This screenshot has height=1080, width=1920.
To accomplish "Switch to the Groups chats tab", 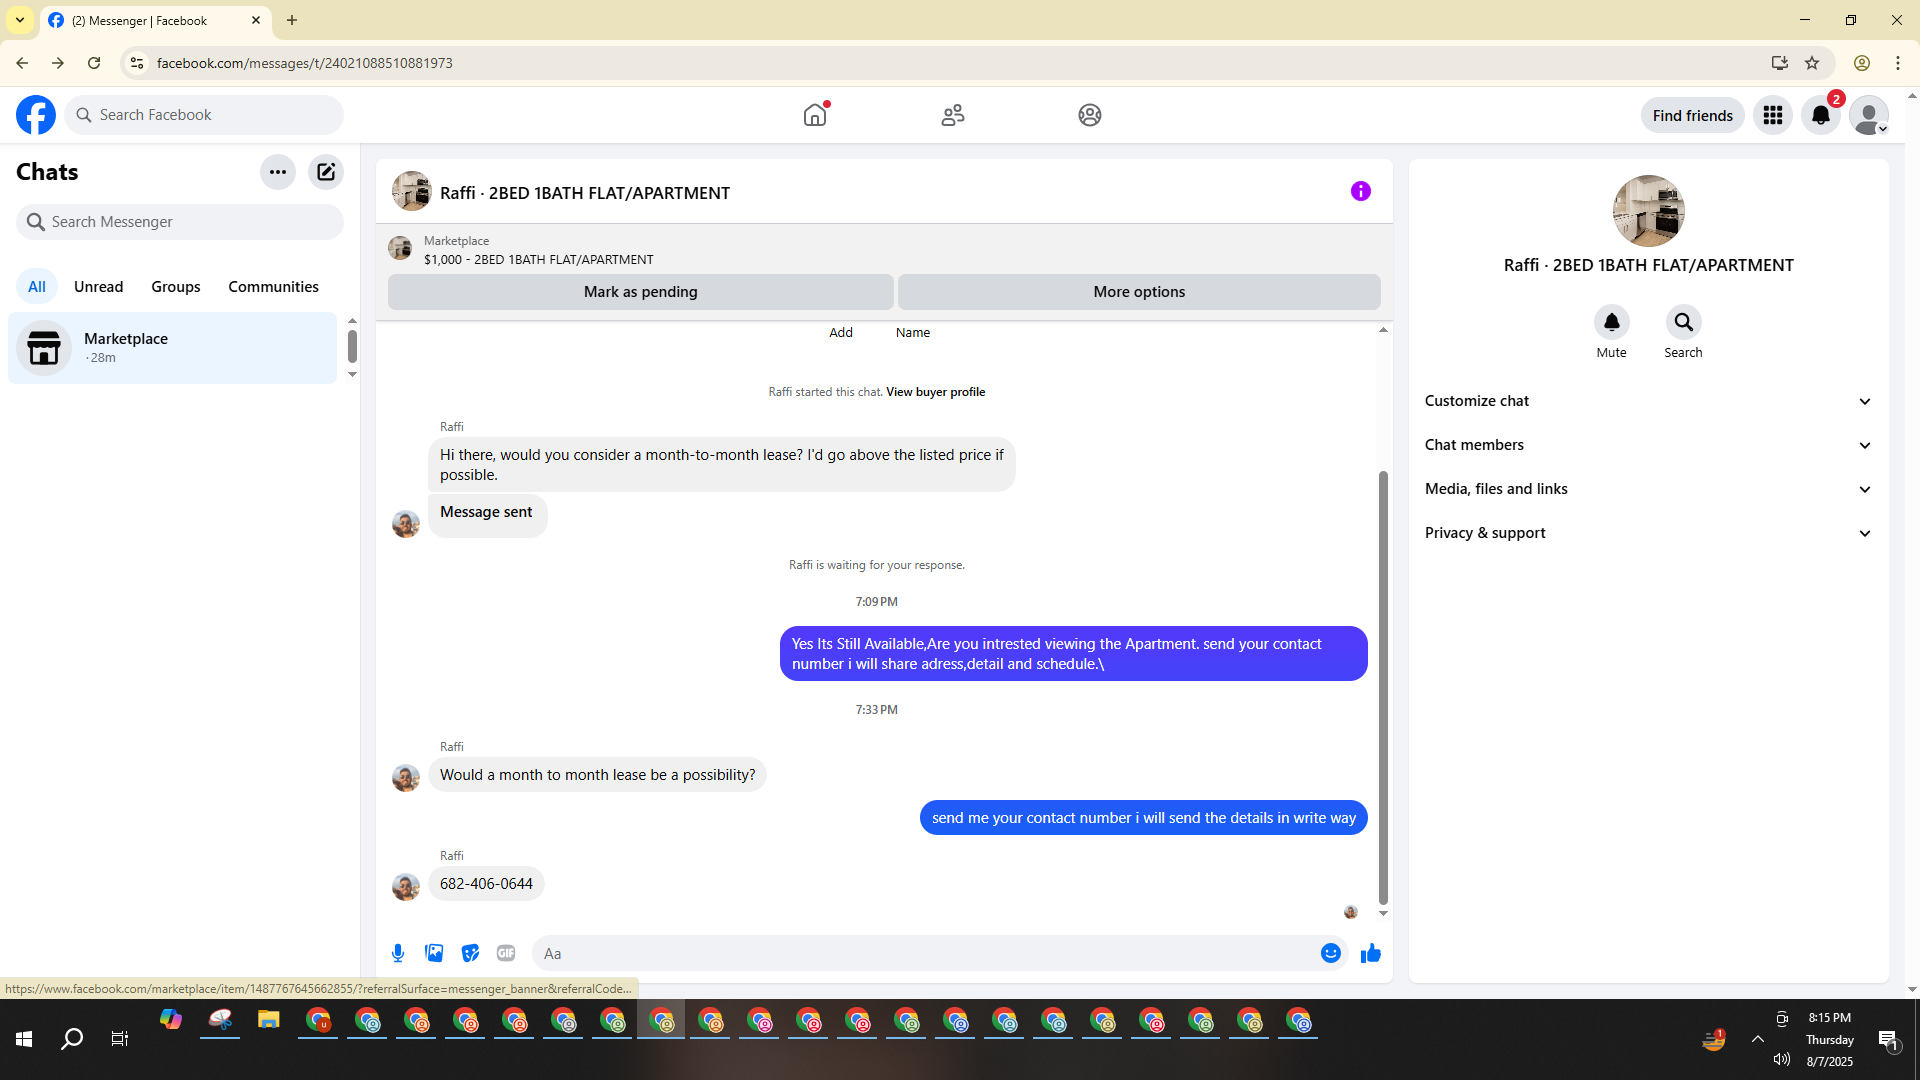I will 176,286.
